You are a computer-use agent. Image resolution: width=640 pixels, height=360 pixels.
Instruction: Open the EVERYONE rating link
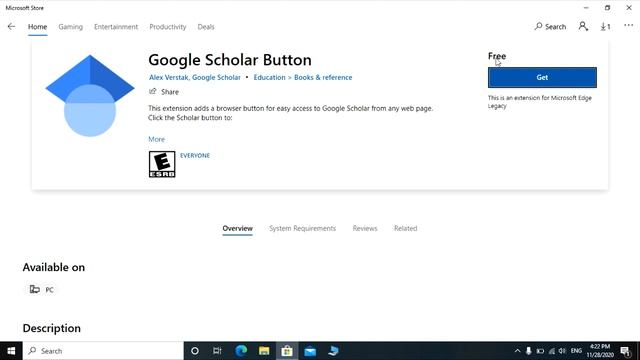195,156
